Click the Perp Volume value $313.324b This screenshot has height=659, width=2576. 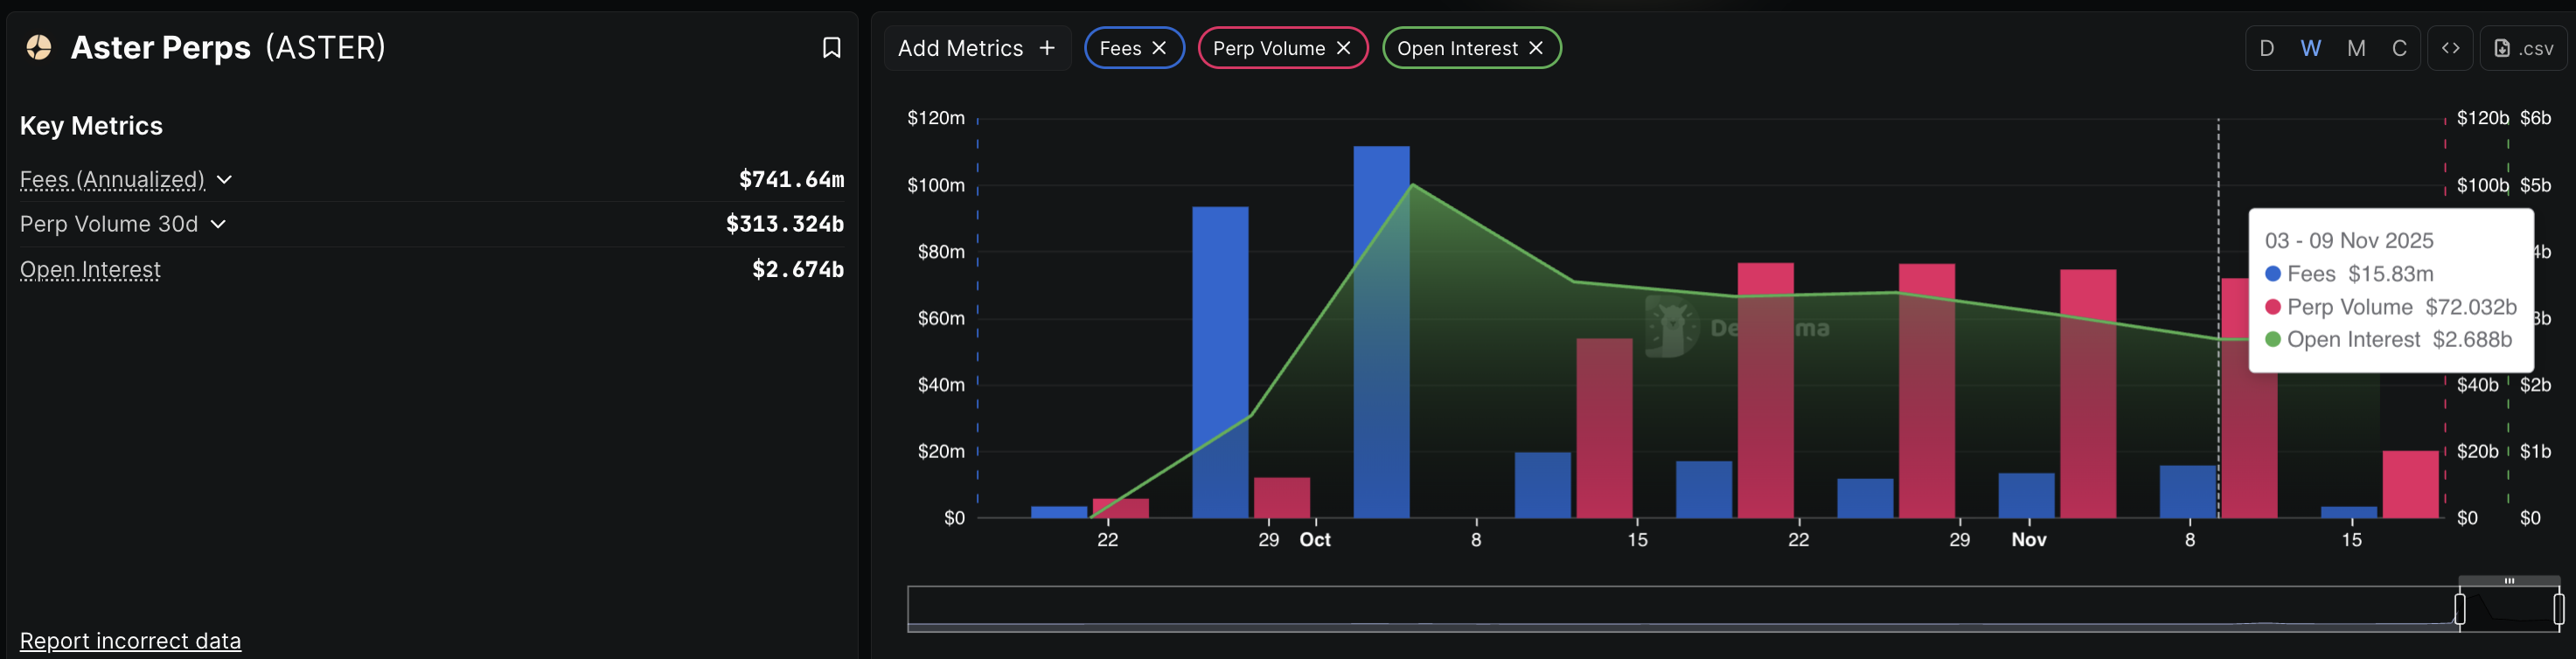pyautogui.click(x=785, y=224)
